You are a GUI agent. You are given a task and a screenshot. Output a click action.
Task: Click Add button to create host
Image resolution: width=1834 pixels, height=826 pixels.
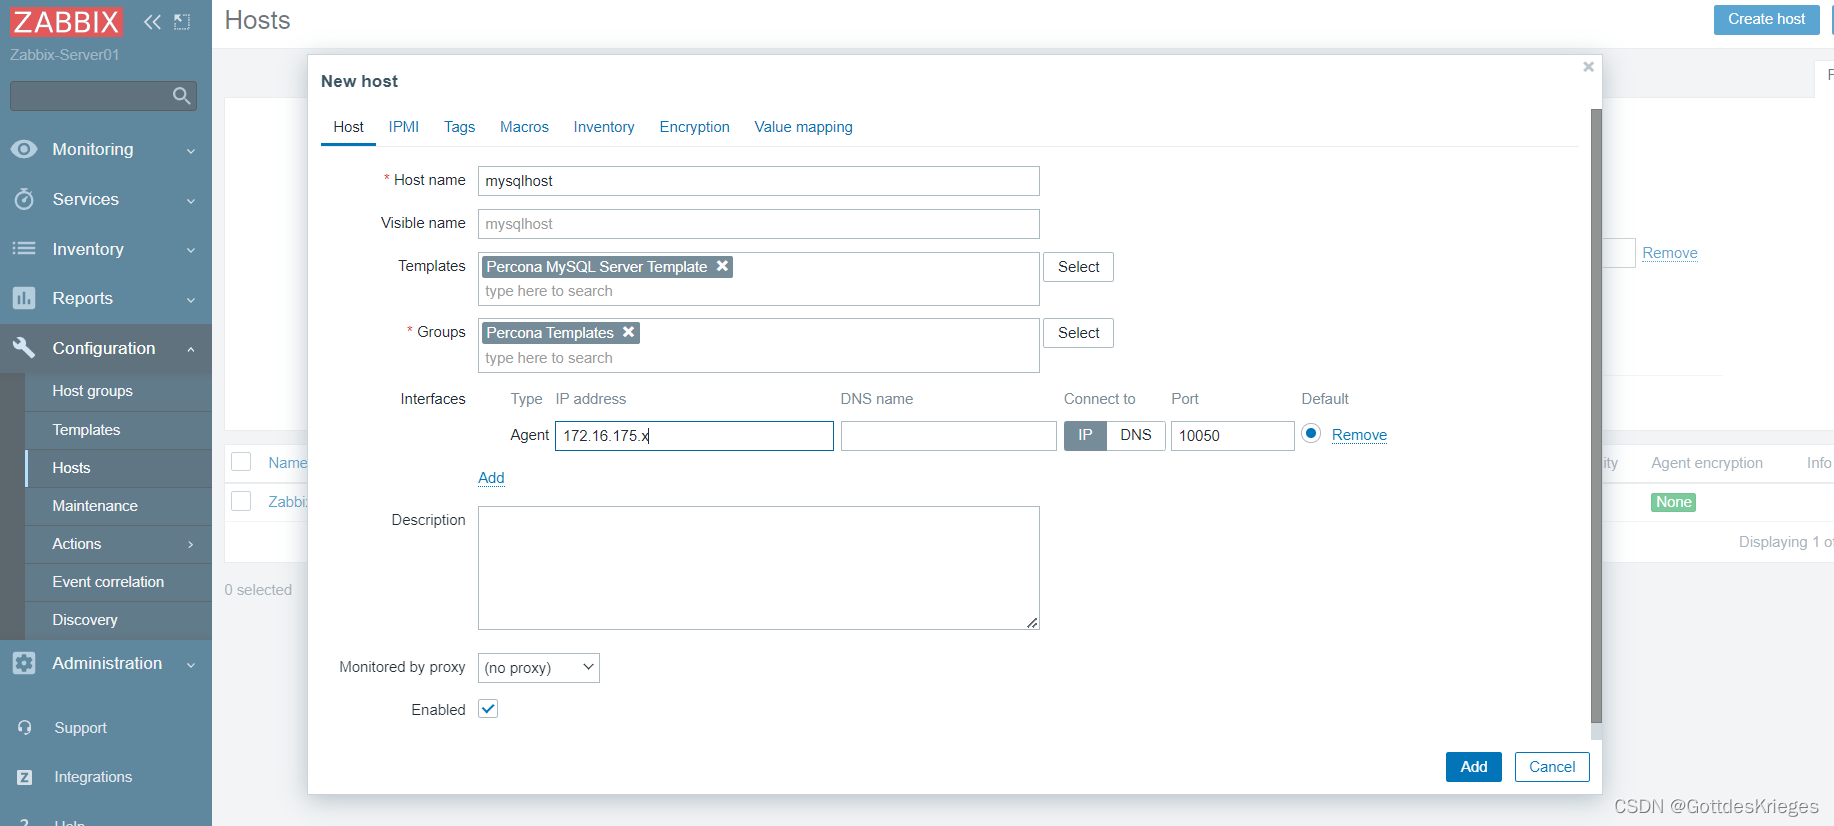(1473, 767)
